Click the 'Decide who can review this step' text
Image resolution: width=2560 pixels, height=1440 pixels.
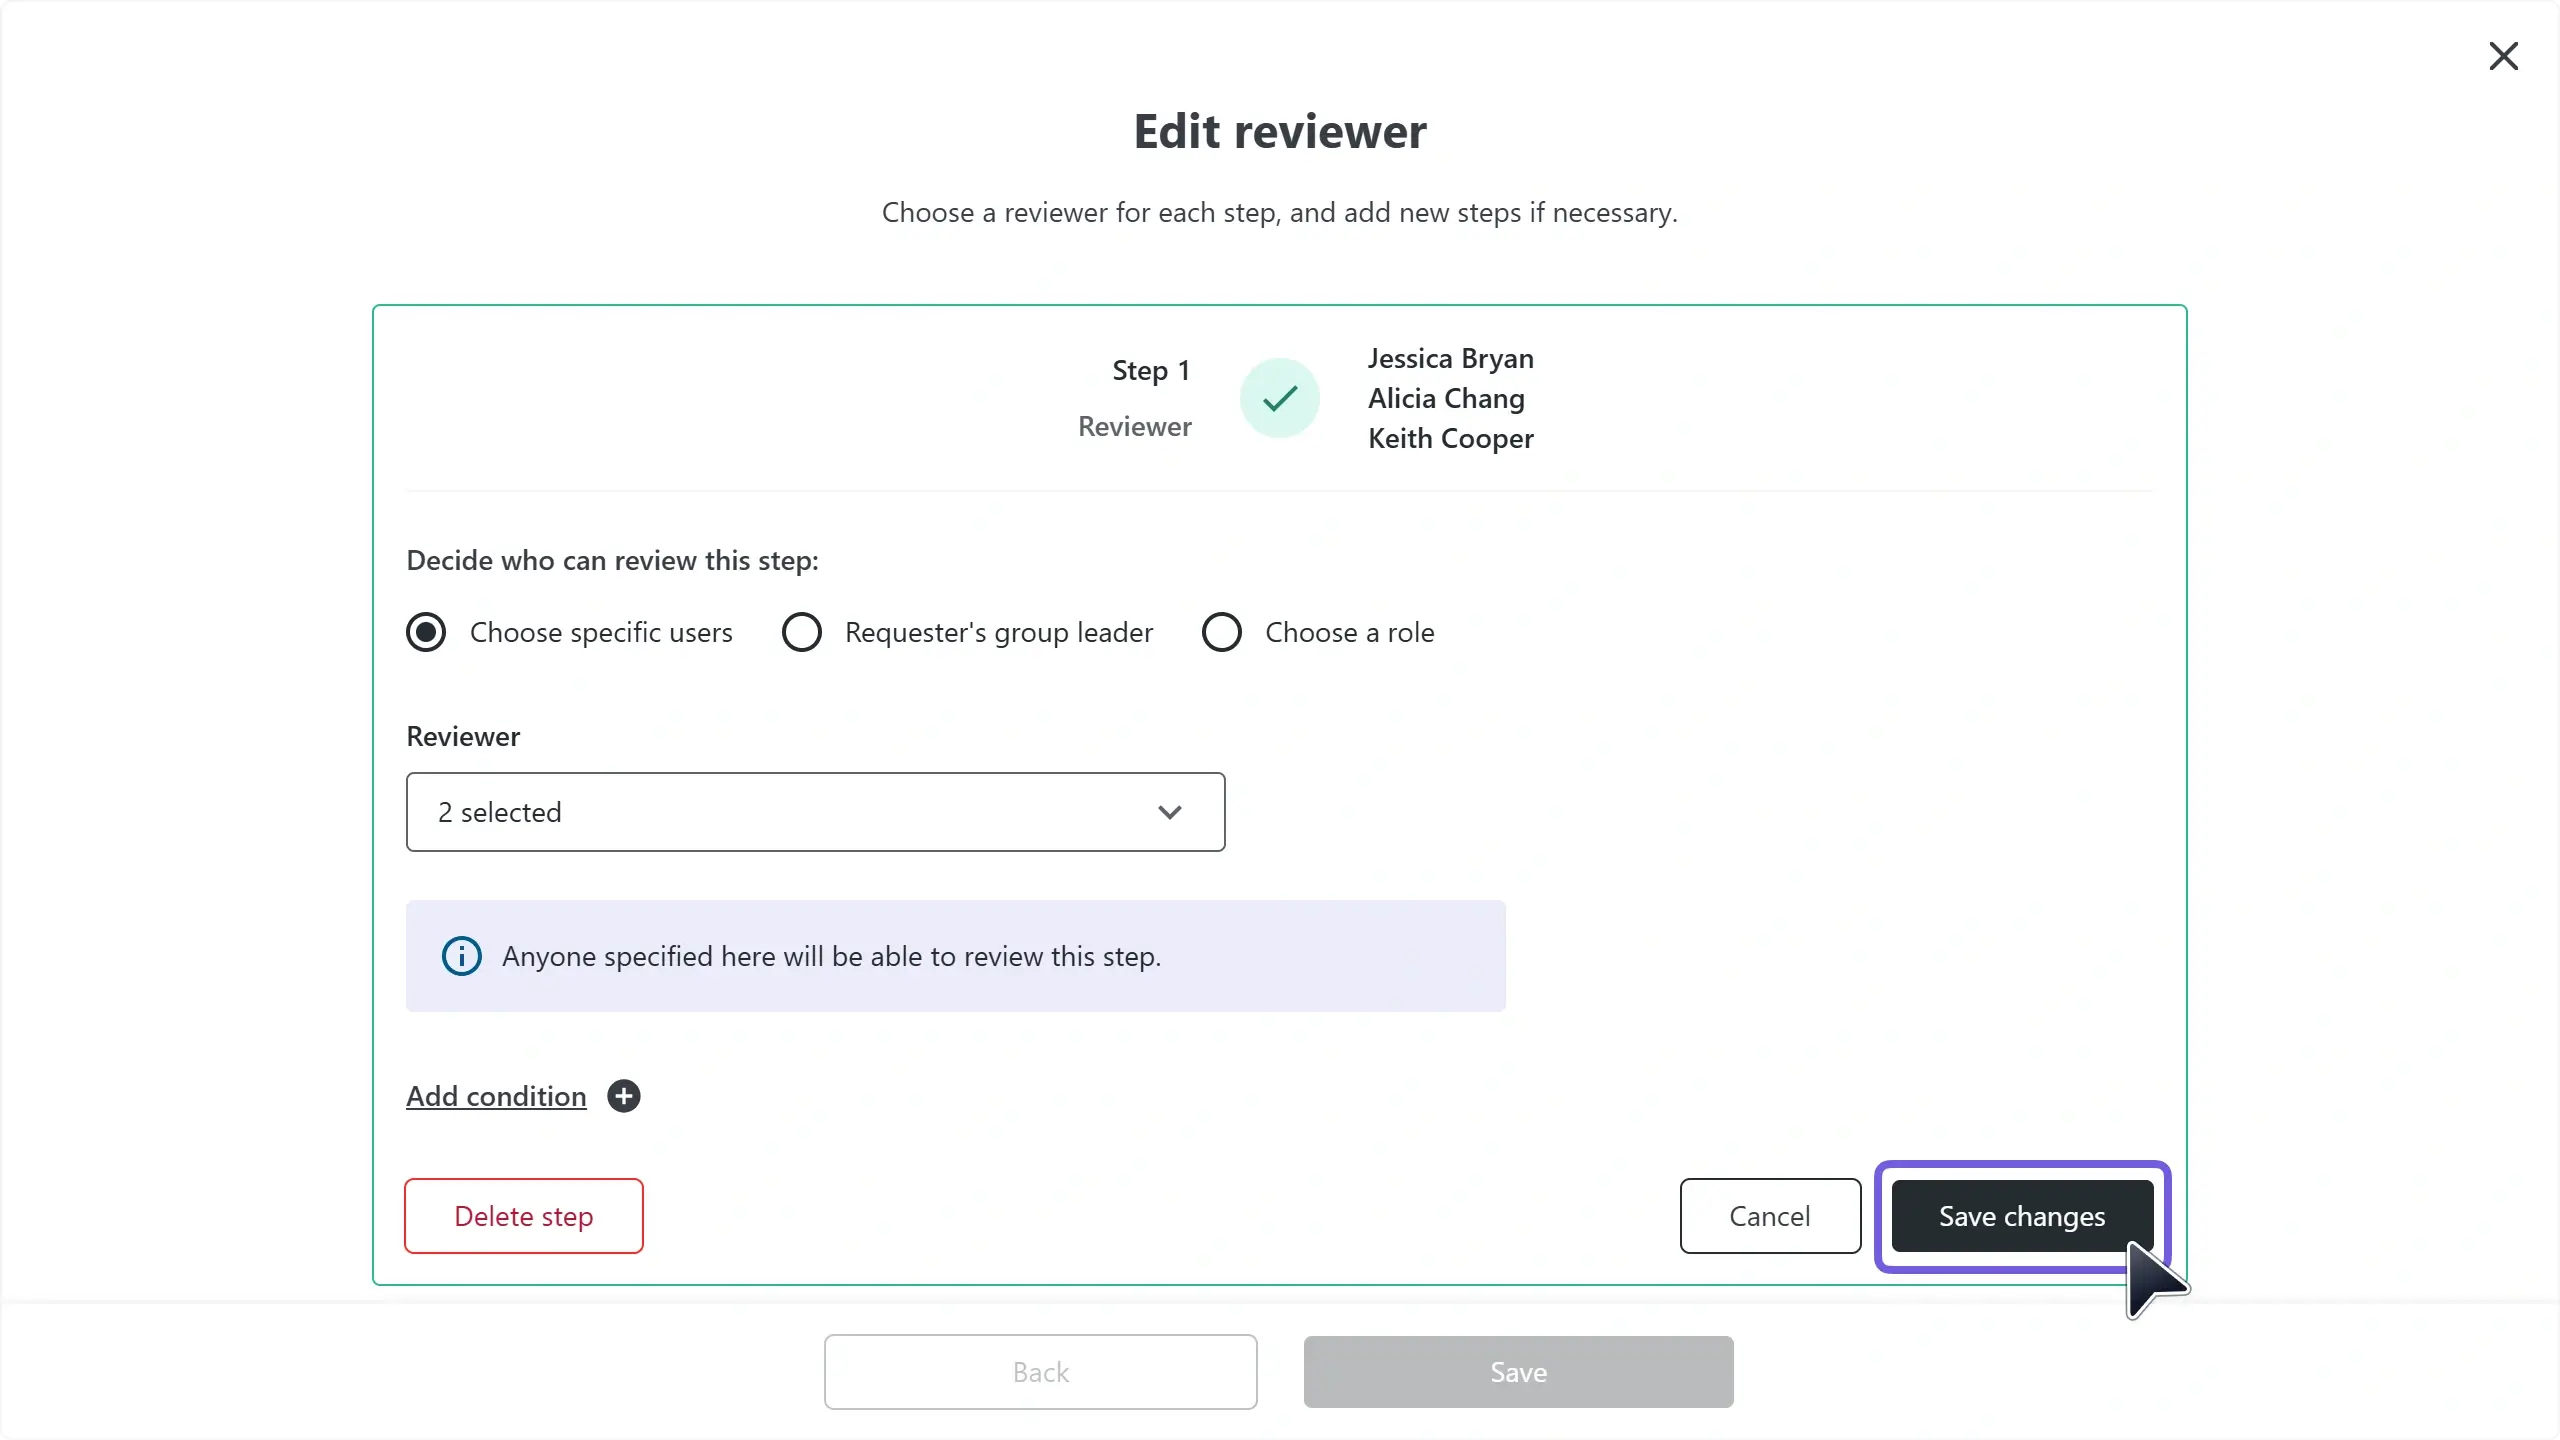pyautogui.click(x=612, y=560)
